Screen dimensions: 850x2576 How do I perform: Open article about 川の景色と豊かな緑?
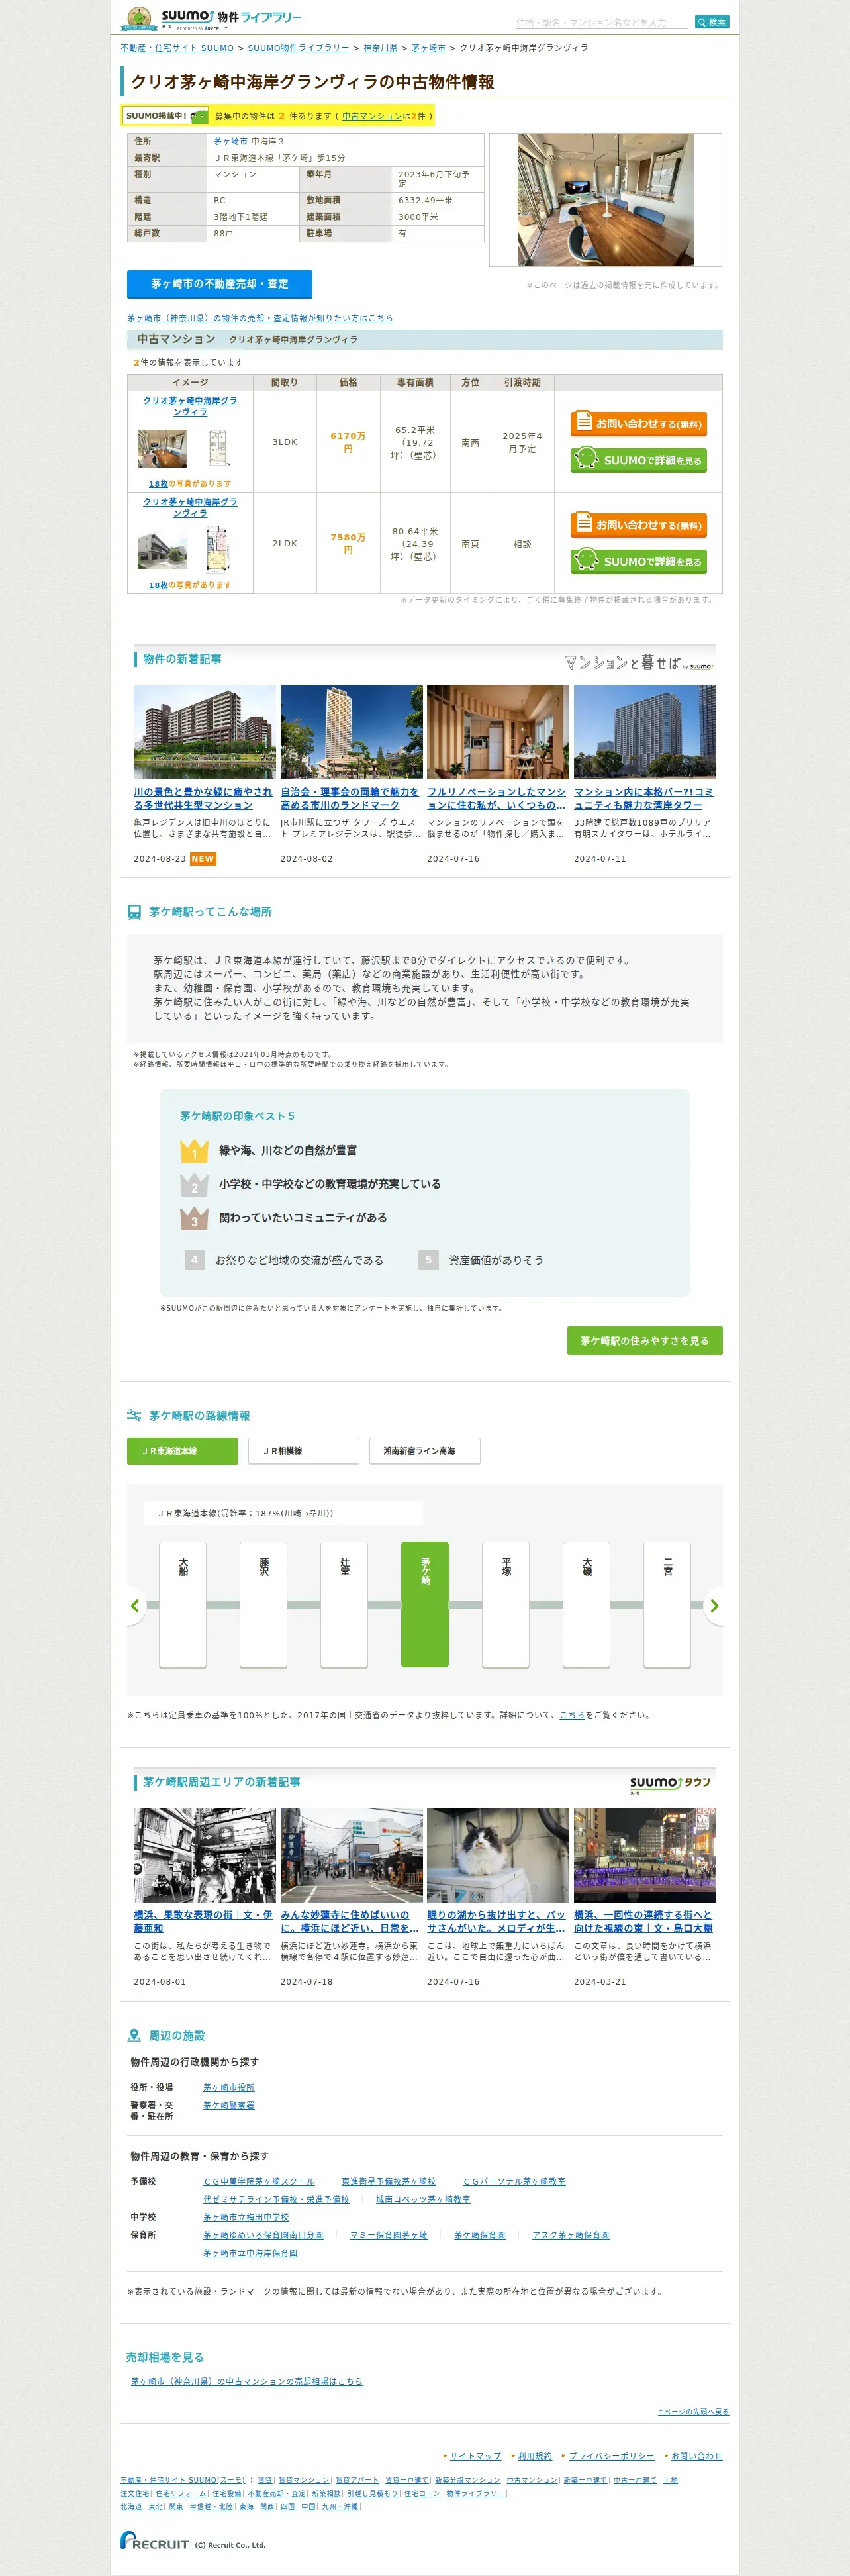[x=203, y=798]
